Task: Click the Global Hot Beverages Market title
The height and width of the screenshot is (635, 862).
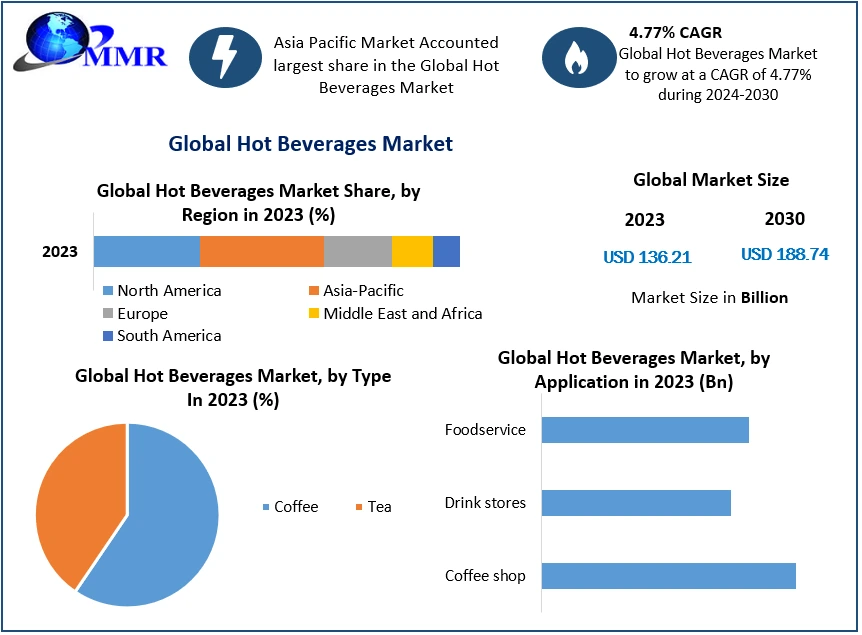Action: coord(310,144)
